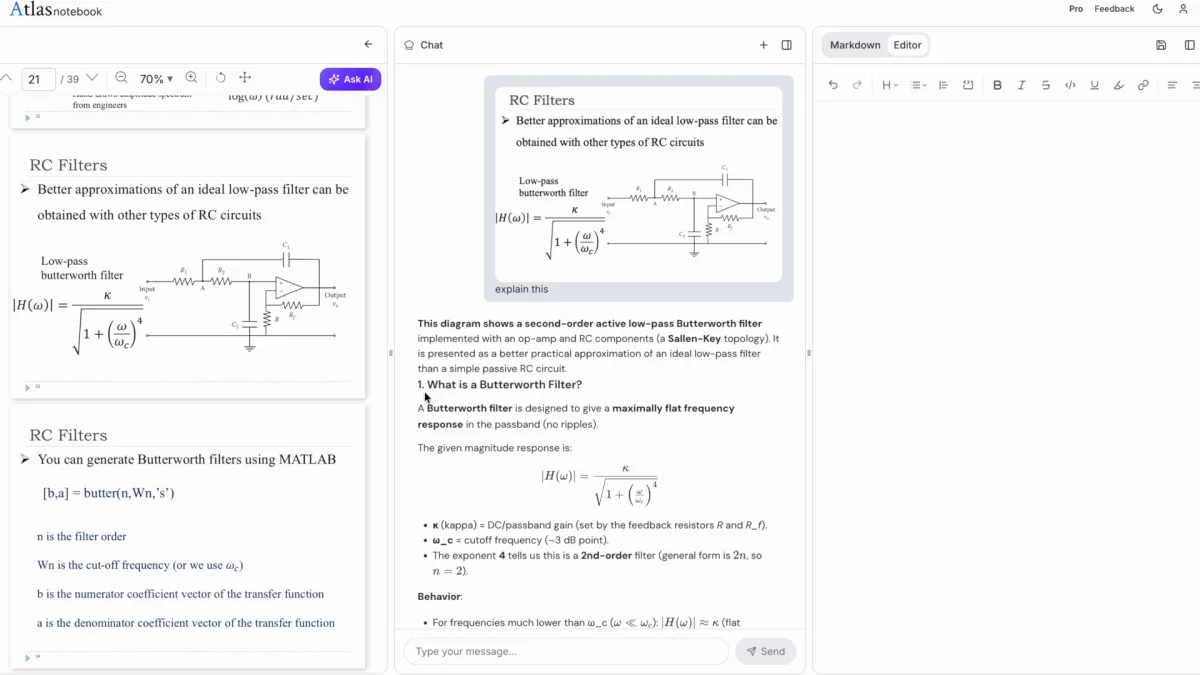Apply the highlighter tool
1200x675 pixels.
(x=1119, y=85)
